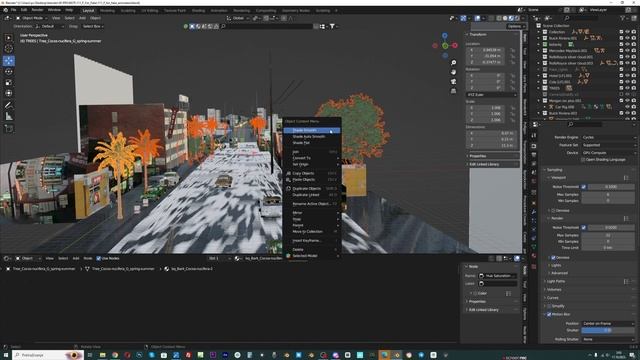Expand the Light Paths panel

coord(555,281)
